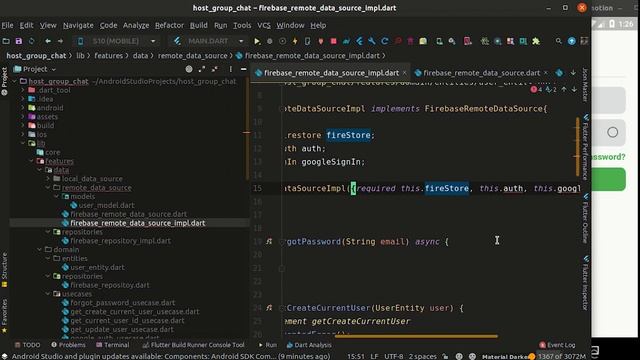Open the Problems tool window
640x360 pixels.
68,345
